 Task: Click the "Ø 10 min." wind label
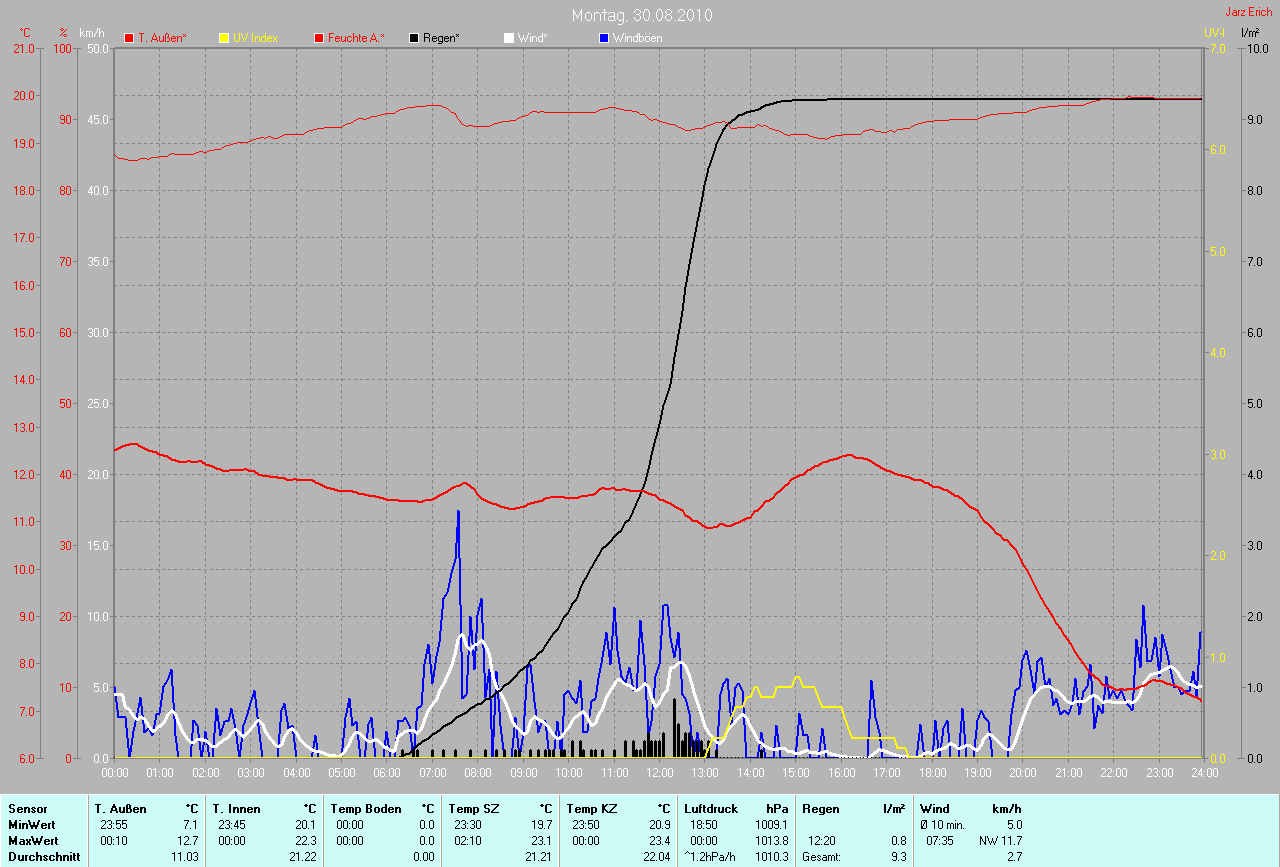tap(943, 825)
